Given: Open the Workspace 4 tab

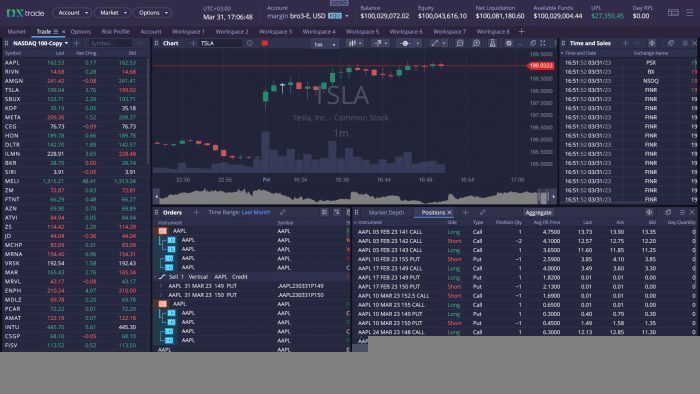Looking at the screenshot, I should [x=319, y=32].
